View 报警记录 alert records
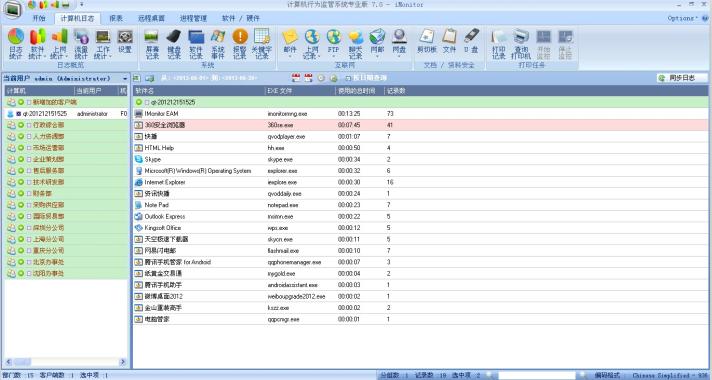The height and width of the screenshot is (380, 712). 240,44
